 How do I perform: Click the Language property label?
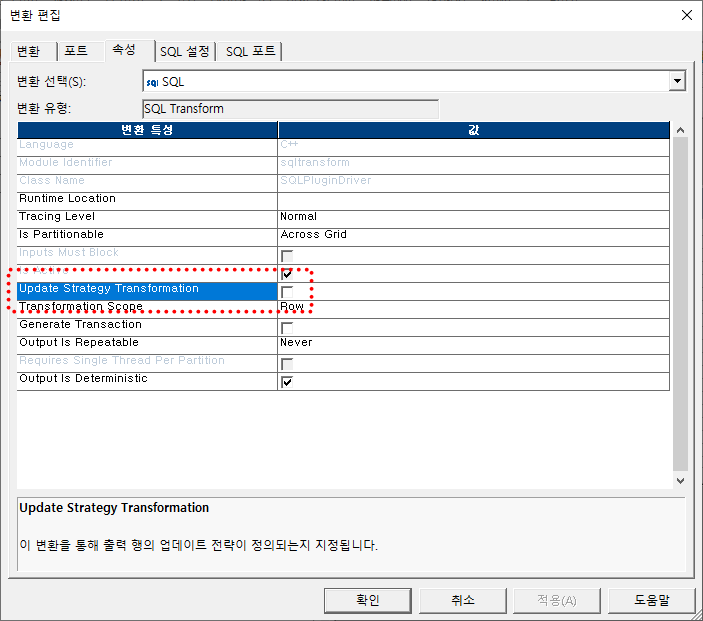click(x=46, y=144)
